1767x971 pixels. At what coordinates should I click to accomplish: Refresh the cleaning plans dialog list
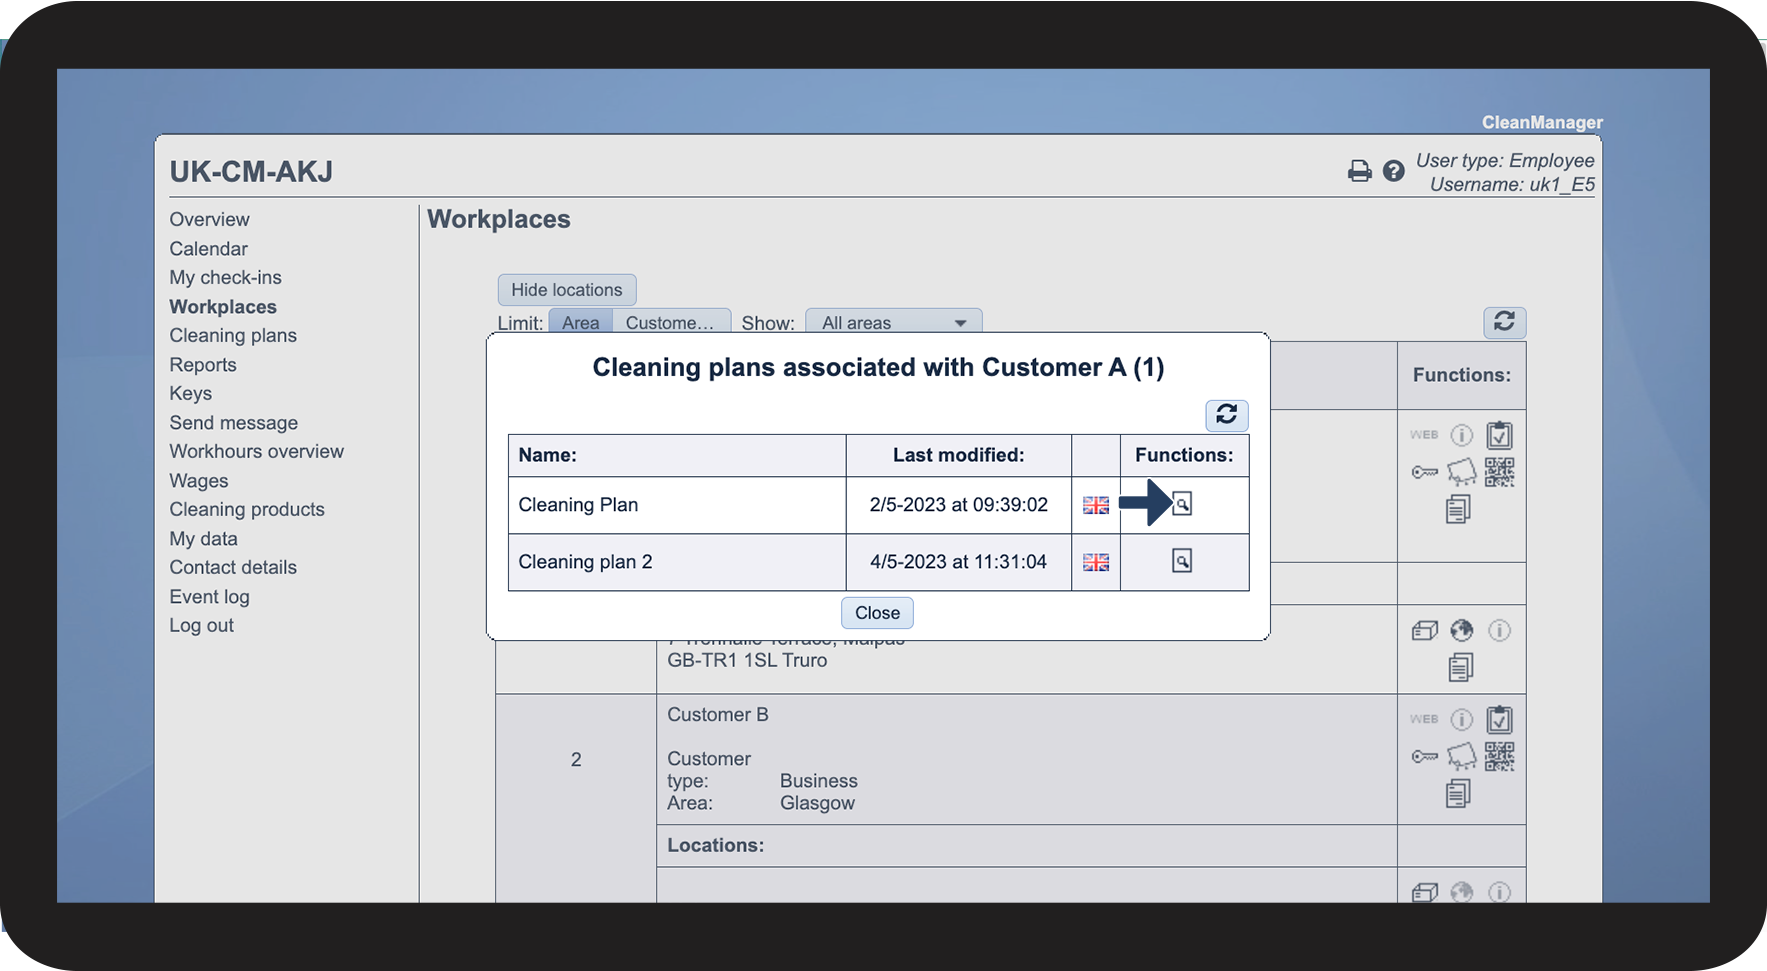(1226, 415)
